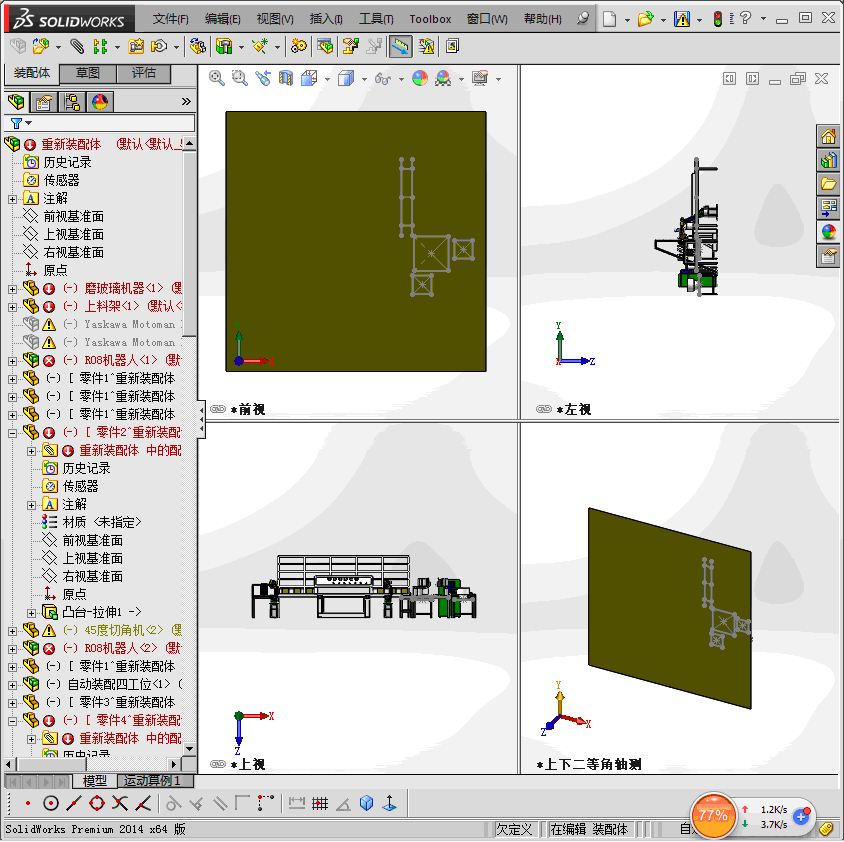The height and width of the screenshot is (842, 844).
Task: Expand the 注解 tree node
Action: pyautogui.click(x=12, y=199)
